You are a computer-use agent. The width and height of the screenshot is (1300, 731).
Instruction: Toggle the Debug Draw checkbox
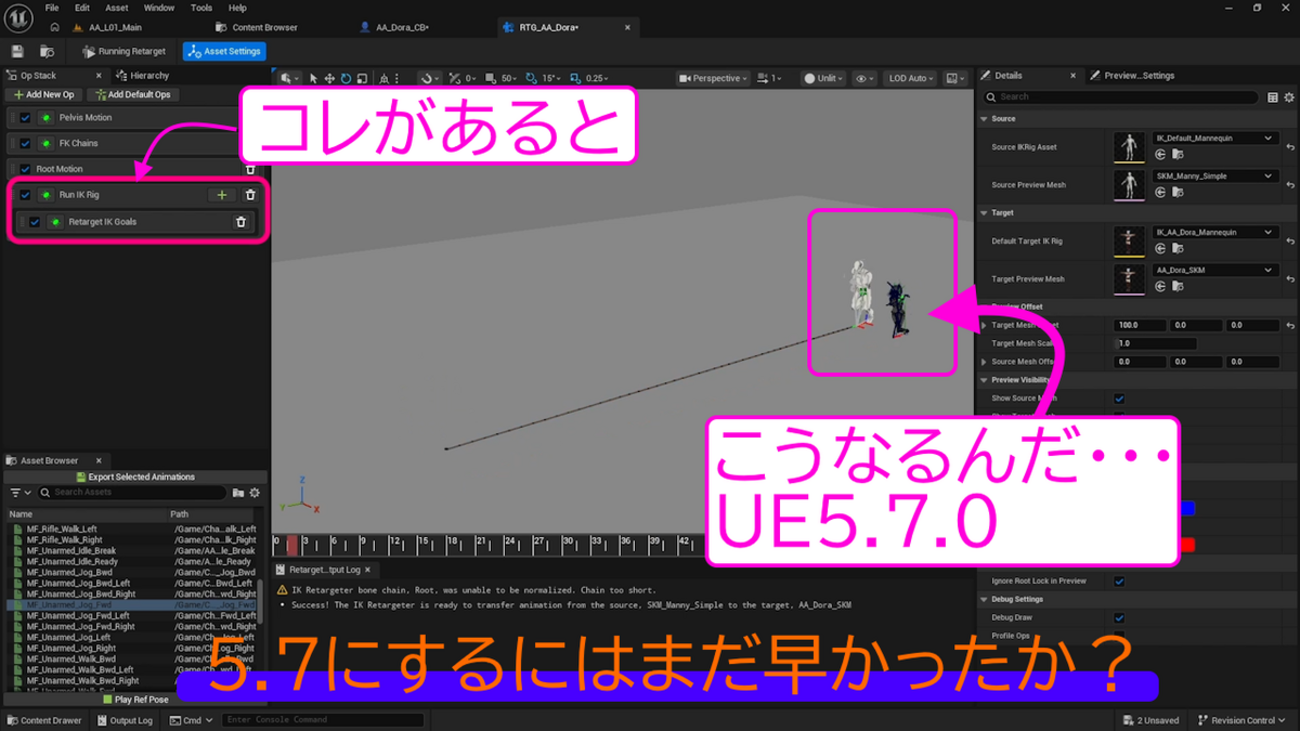coord(1118,617)
